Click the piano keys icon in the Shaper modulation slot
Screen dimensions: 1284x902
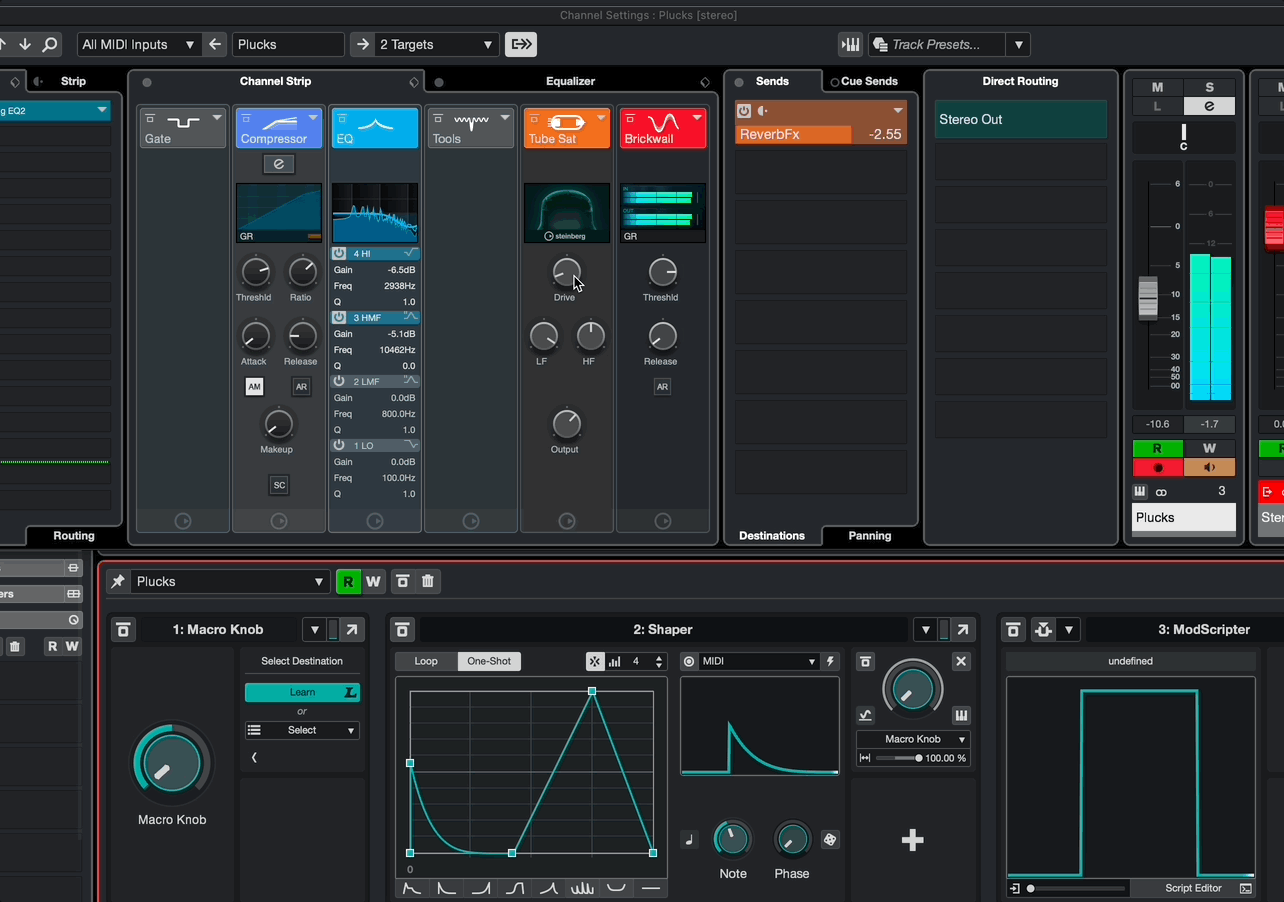[x=961, y=715]
